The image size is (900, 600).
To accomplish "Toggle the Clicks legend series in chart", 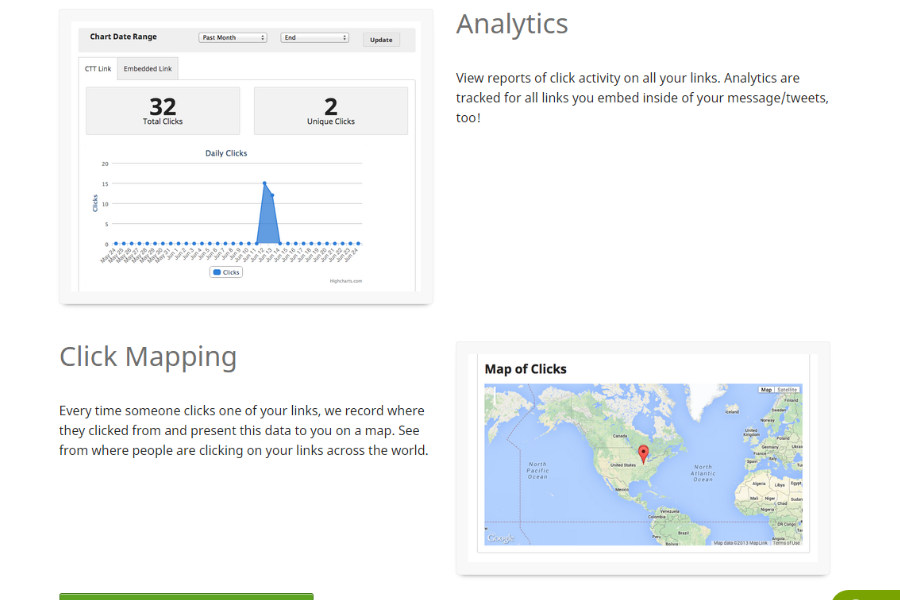I will point(226,272).
